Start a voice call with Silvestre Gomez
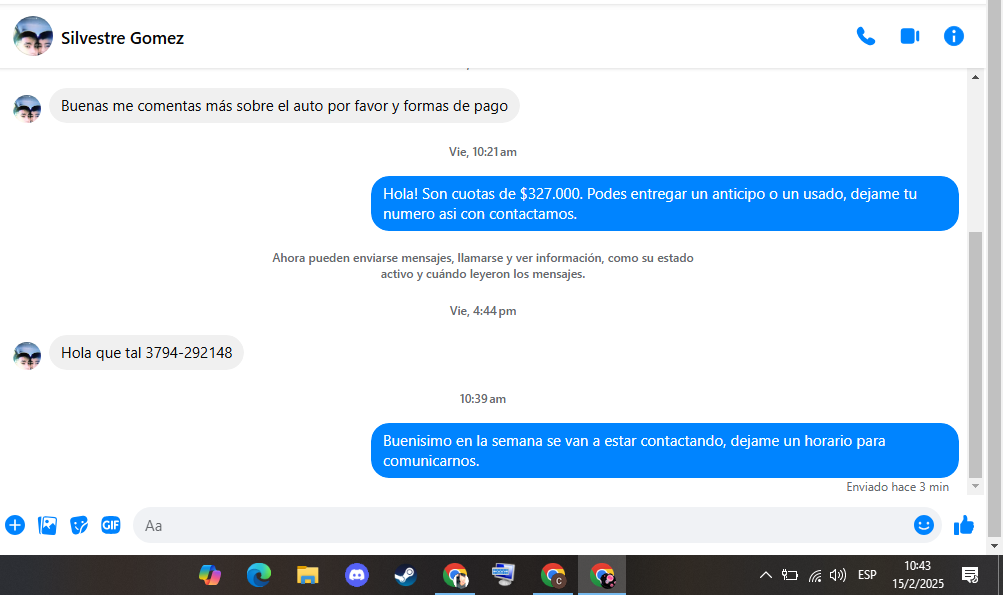The width and height of the screenshot is (1003, 595). tap(865, 37)
